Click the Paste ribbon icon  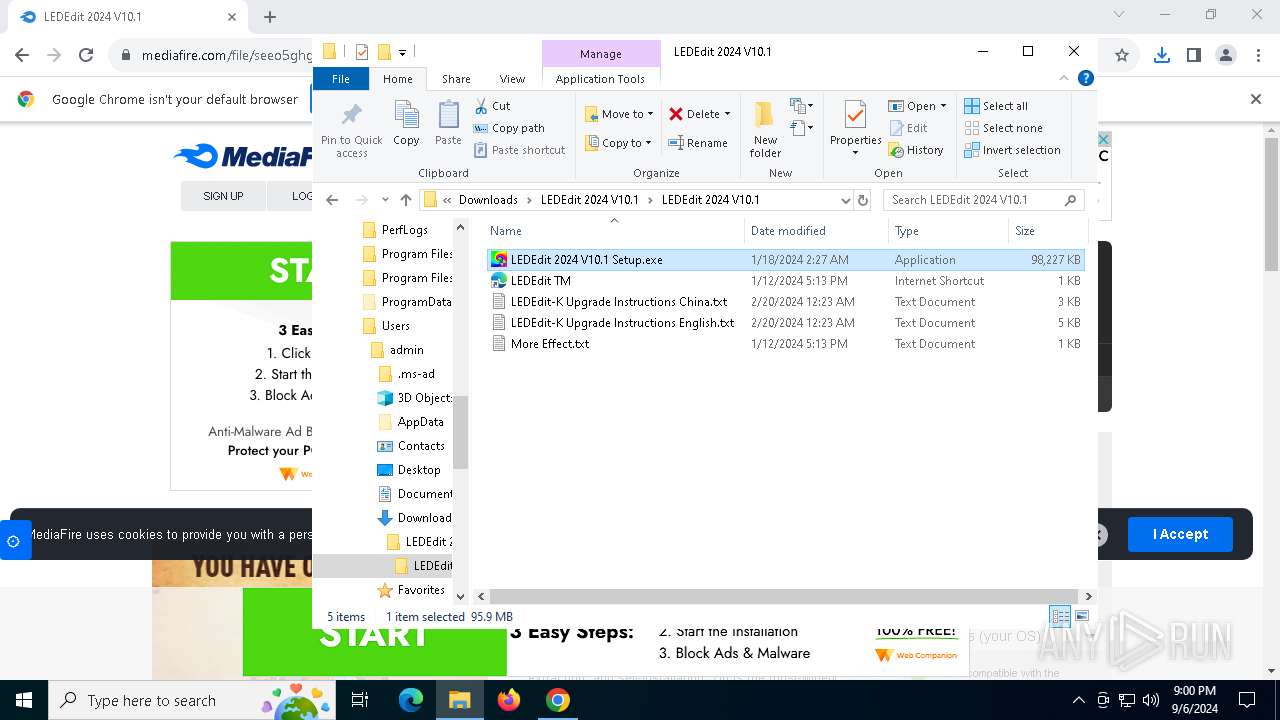(448, 115)
